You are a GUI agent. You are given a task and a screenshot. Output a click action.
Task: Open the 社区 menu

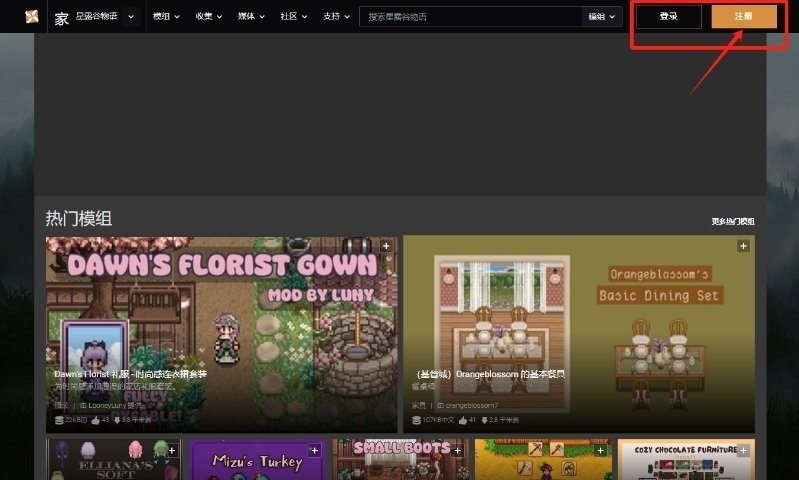[x=294, y=17]
